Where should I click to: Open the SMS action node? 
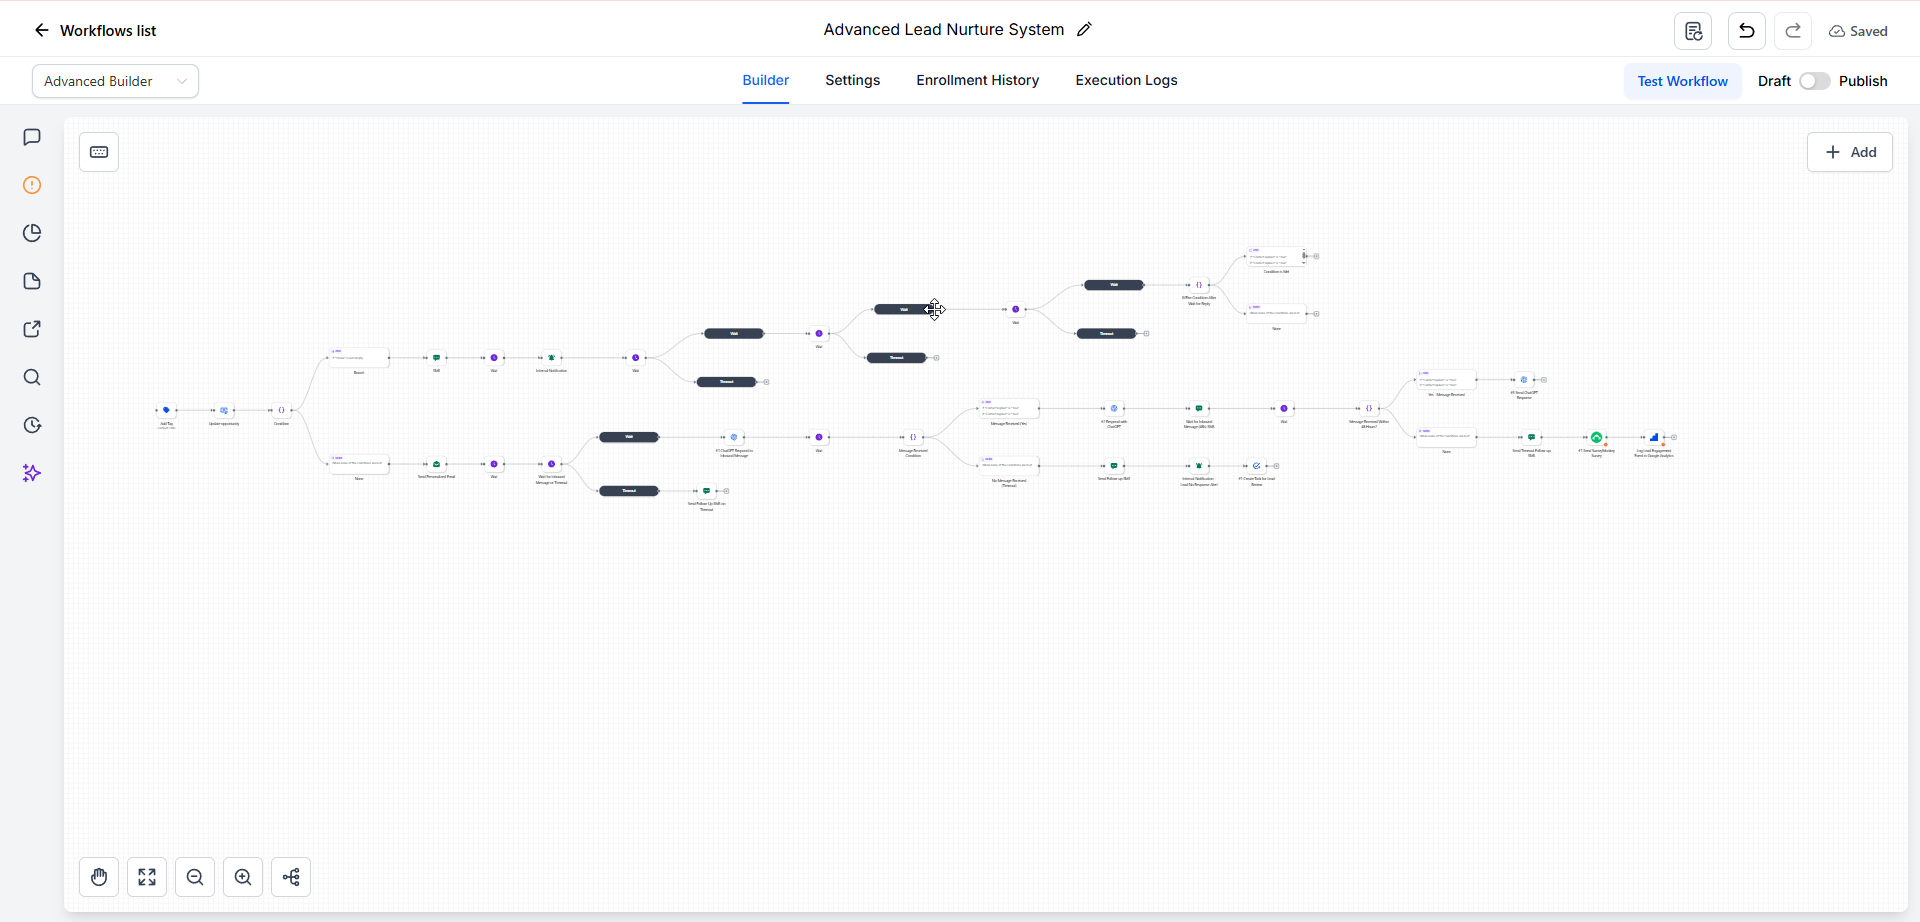pyautogui.click(x=436, y=357)
